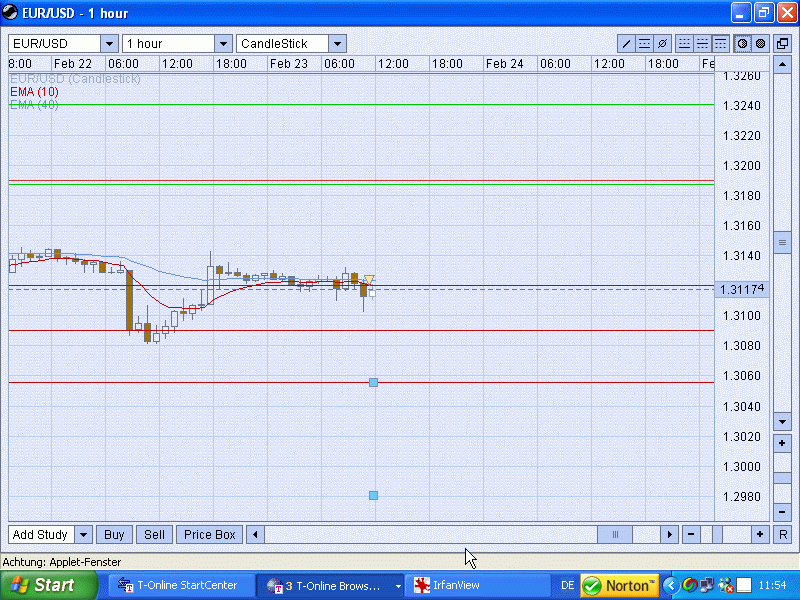The width and height of the screenshot is (800, 600).
Task: Select the trend line drawing tool
Action: [626, 44]
